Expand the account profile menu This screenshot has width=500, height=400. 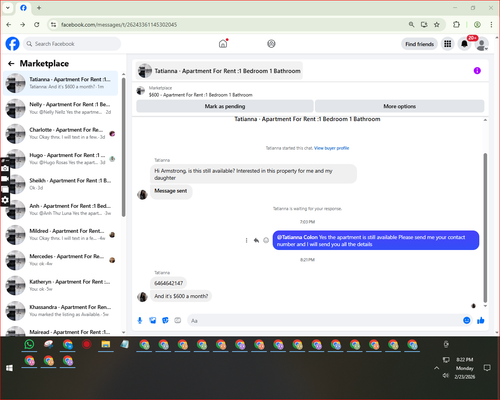coord(481,44)
